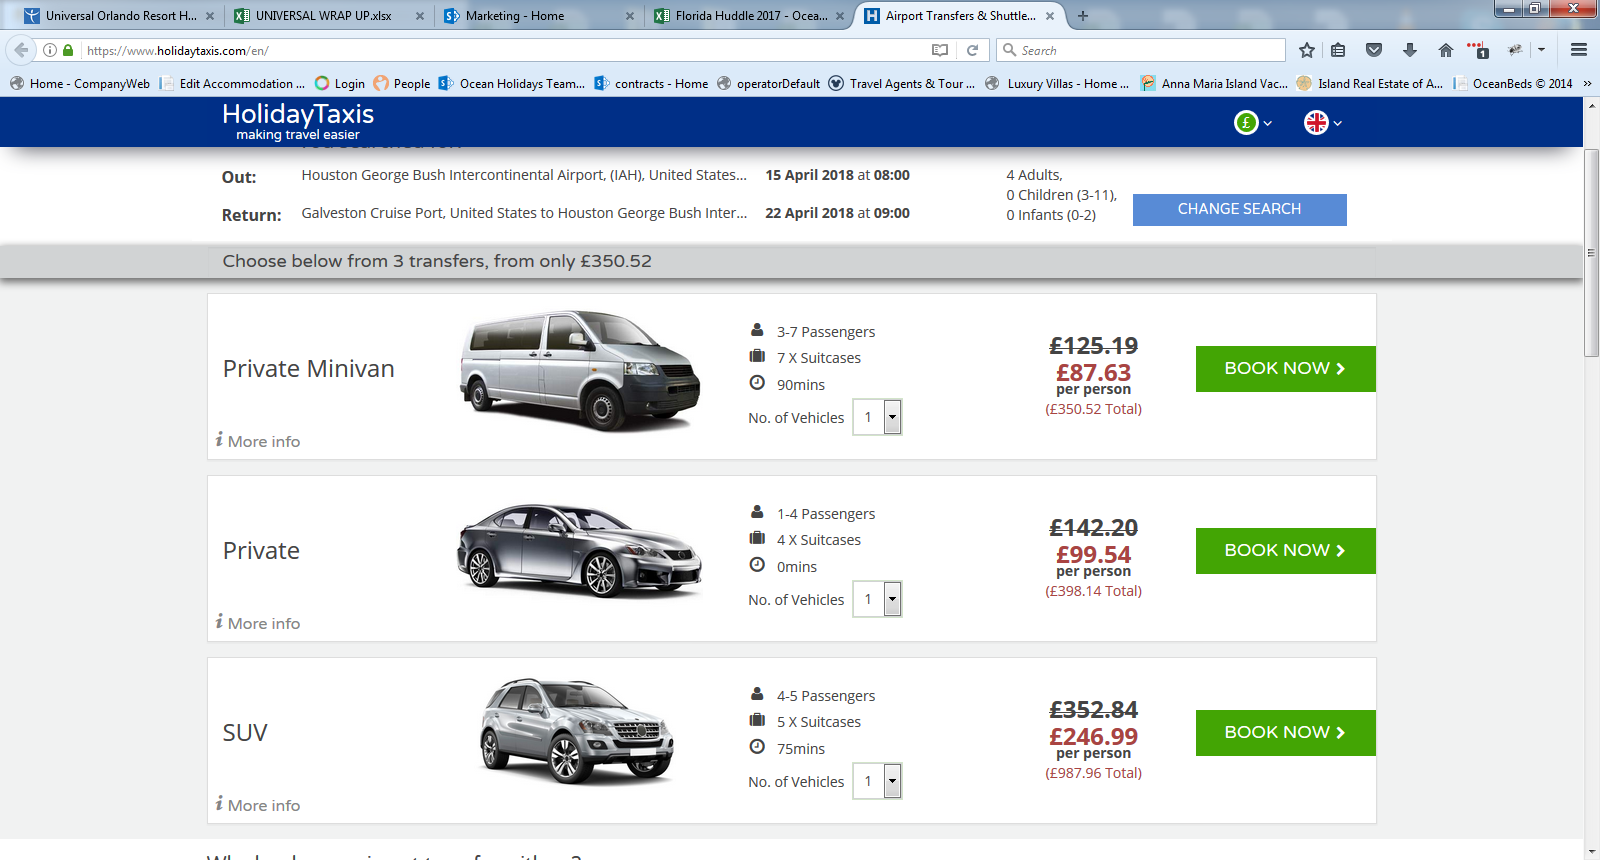Close the Marketing - Home tab
1600x860 pixels.
[630, 16]
